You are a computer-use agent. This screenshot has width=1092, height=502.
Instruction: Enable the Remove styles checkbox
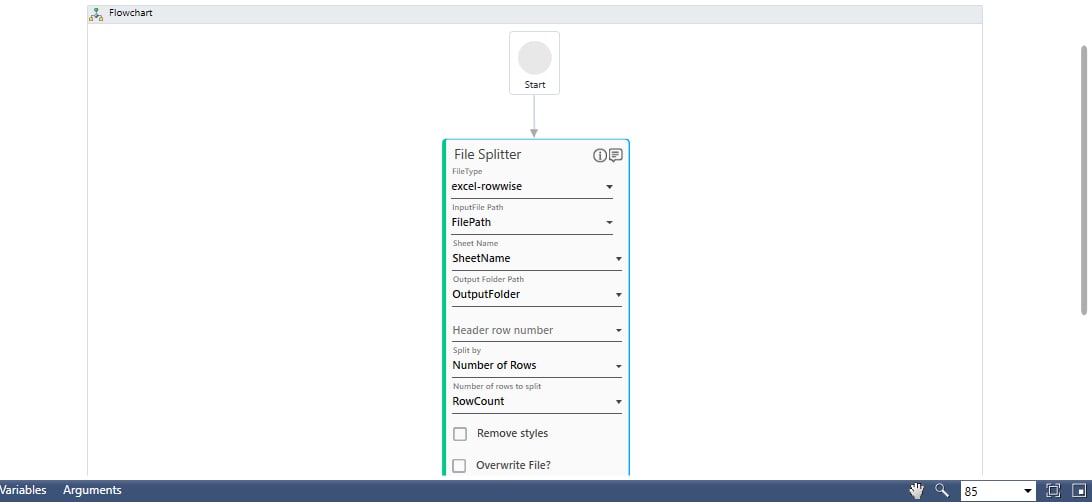point(460,434)
